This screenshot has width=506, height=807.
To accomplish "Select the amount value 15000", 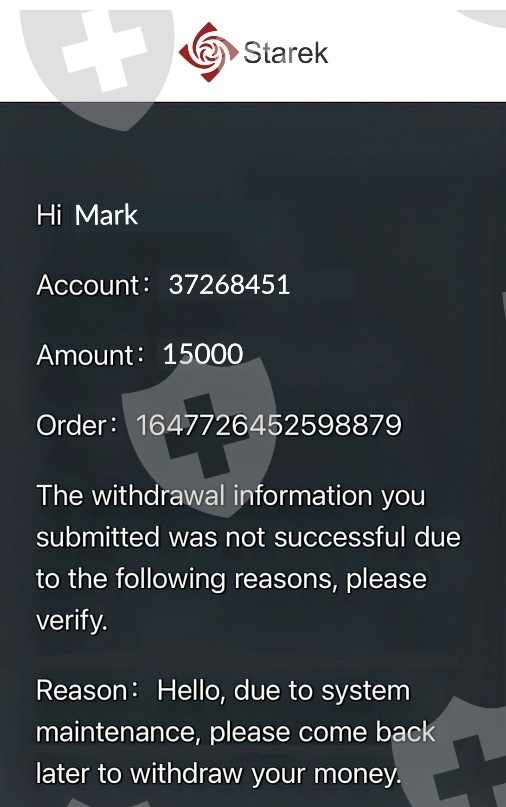I will pyautogui.click(x=203, y=355).
